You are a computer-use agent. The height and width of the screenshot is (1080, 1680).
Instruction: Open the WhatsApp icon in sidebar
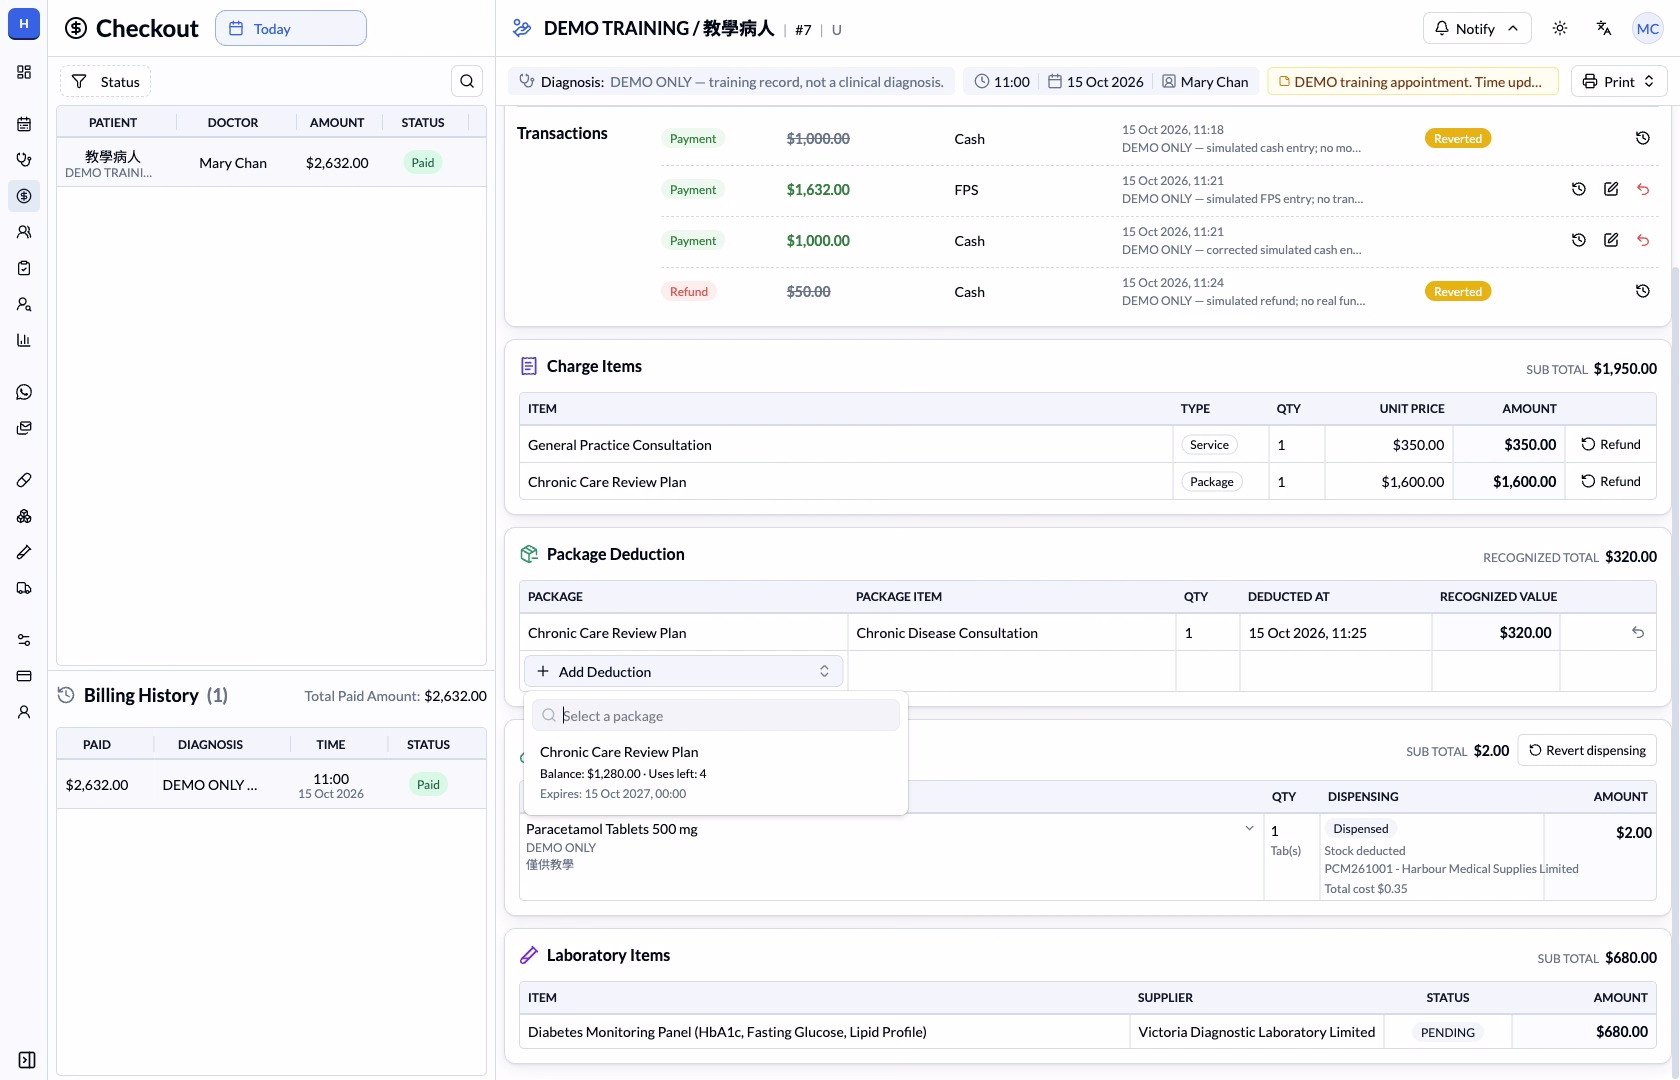point(24,392)
